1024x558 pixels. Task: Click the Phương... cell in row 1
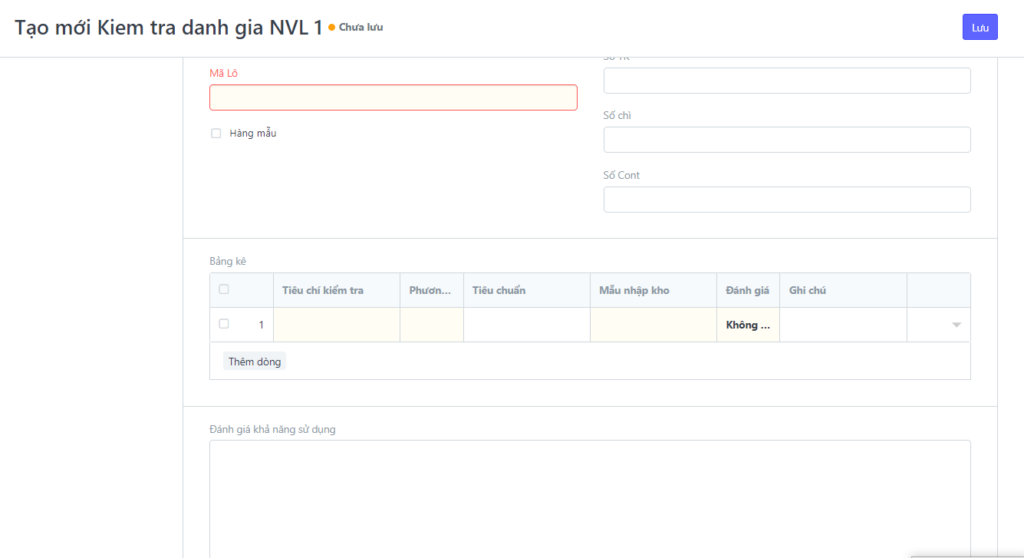coord(431,325)
